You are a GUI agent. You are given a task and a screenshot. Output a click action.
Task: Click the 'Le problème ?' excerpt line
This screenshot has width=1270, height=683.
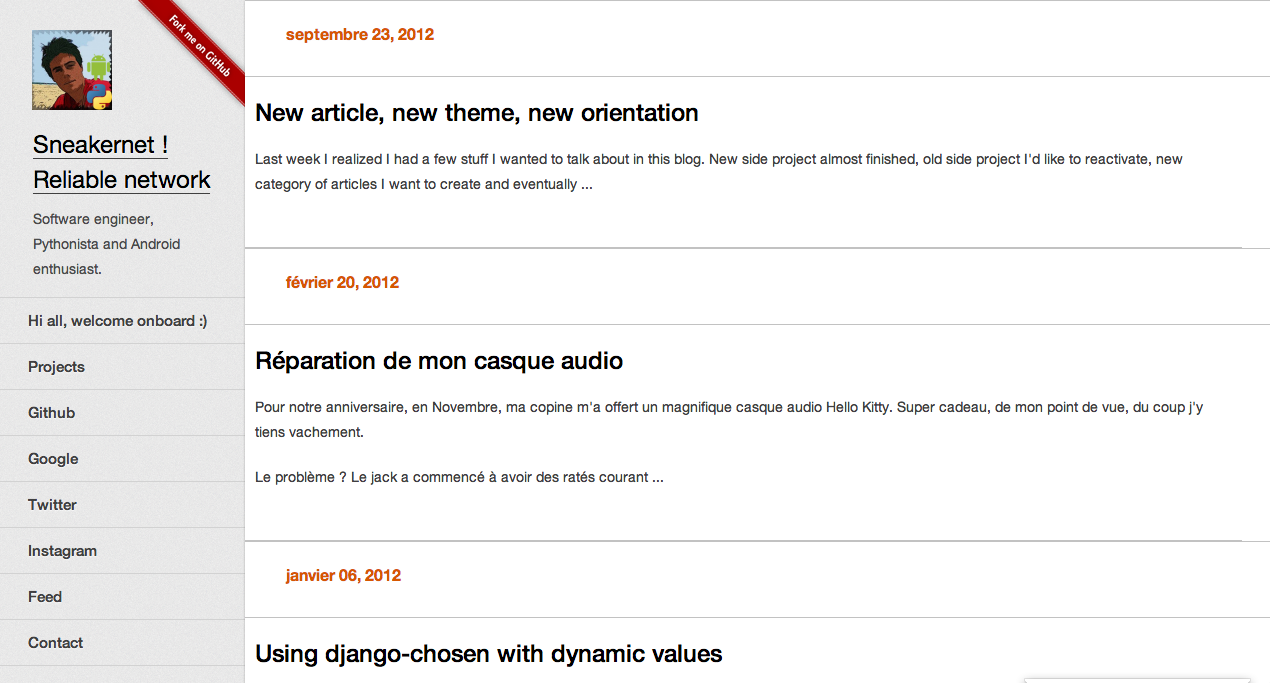(x=459, y=477)
